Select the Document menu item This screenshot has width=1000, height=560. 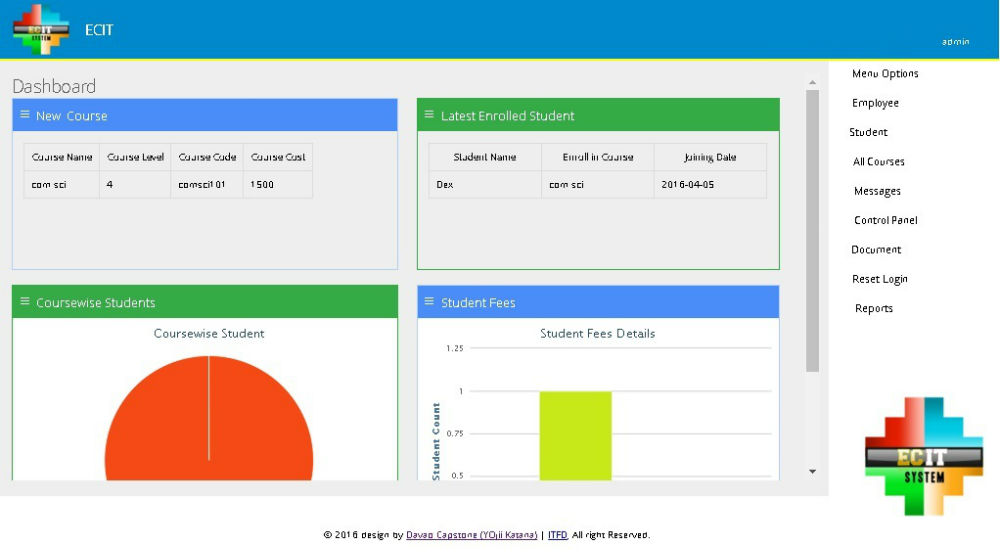coord(876,249)
